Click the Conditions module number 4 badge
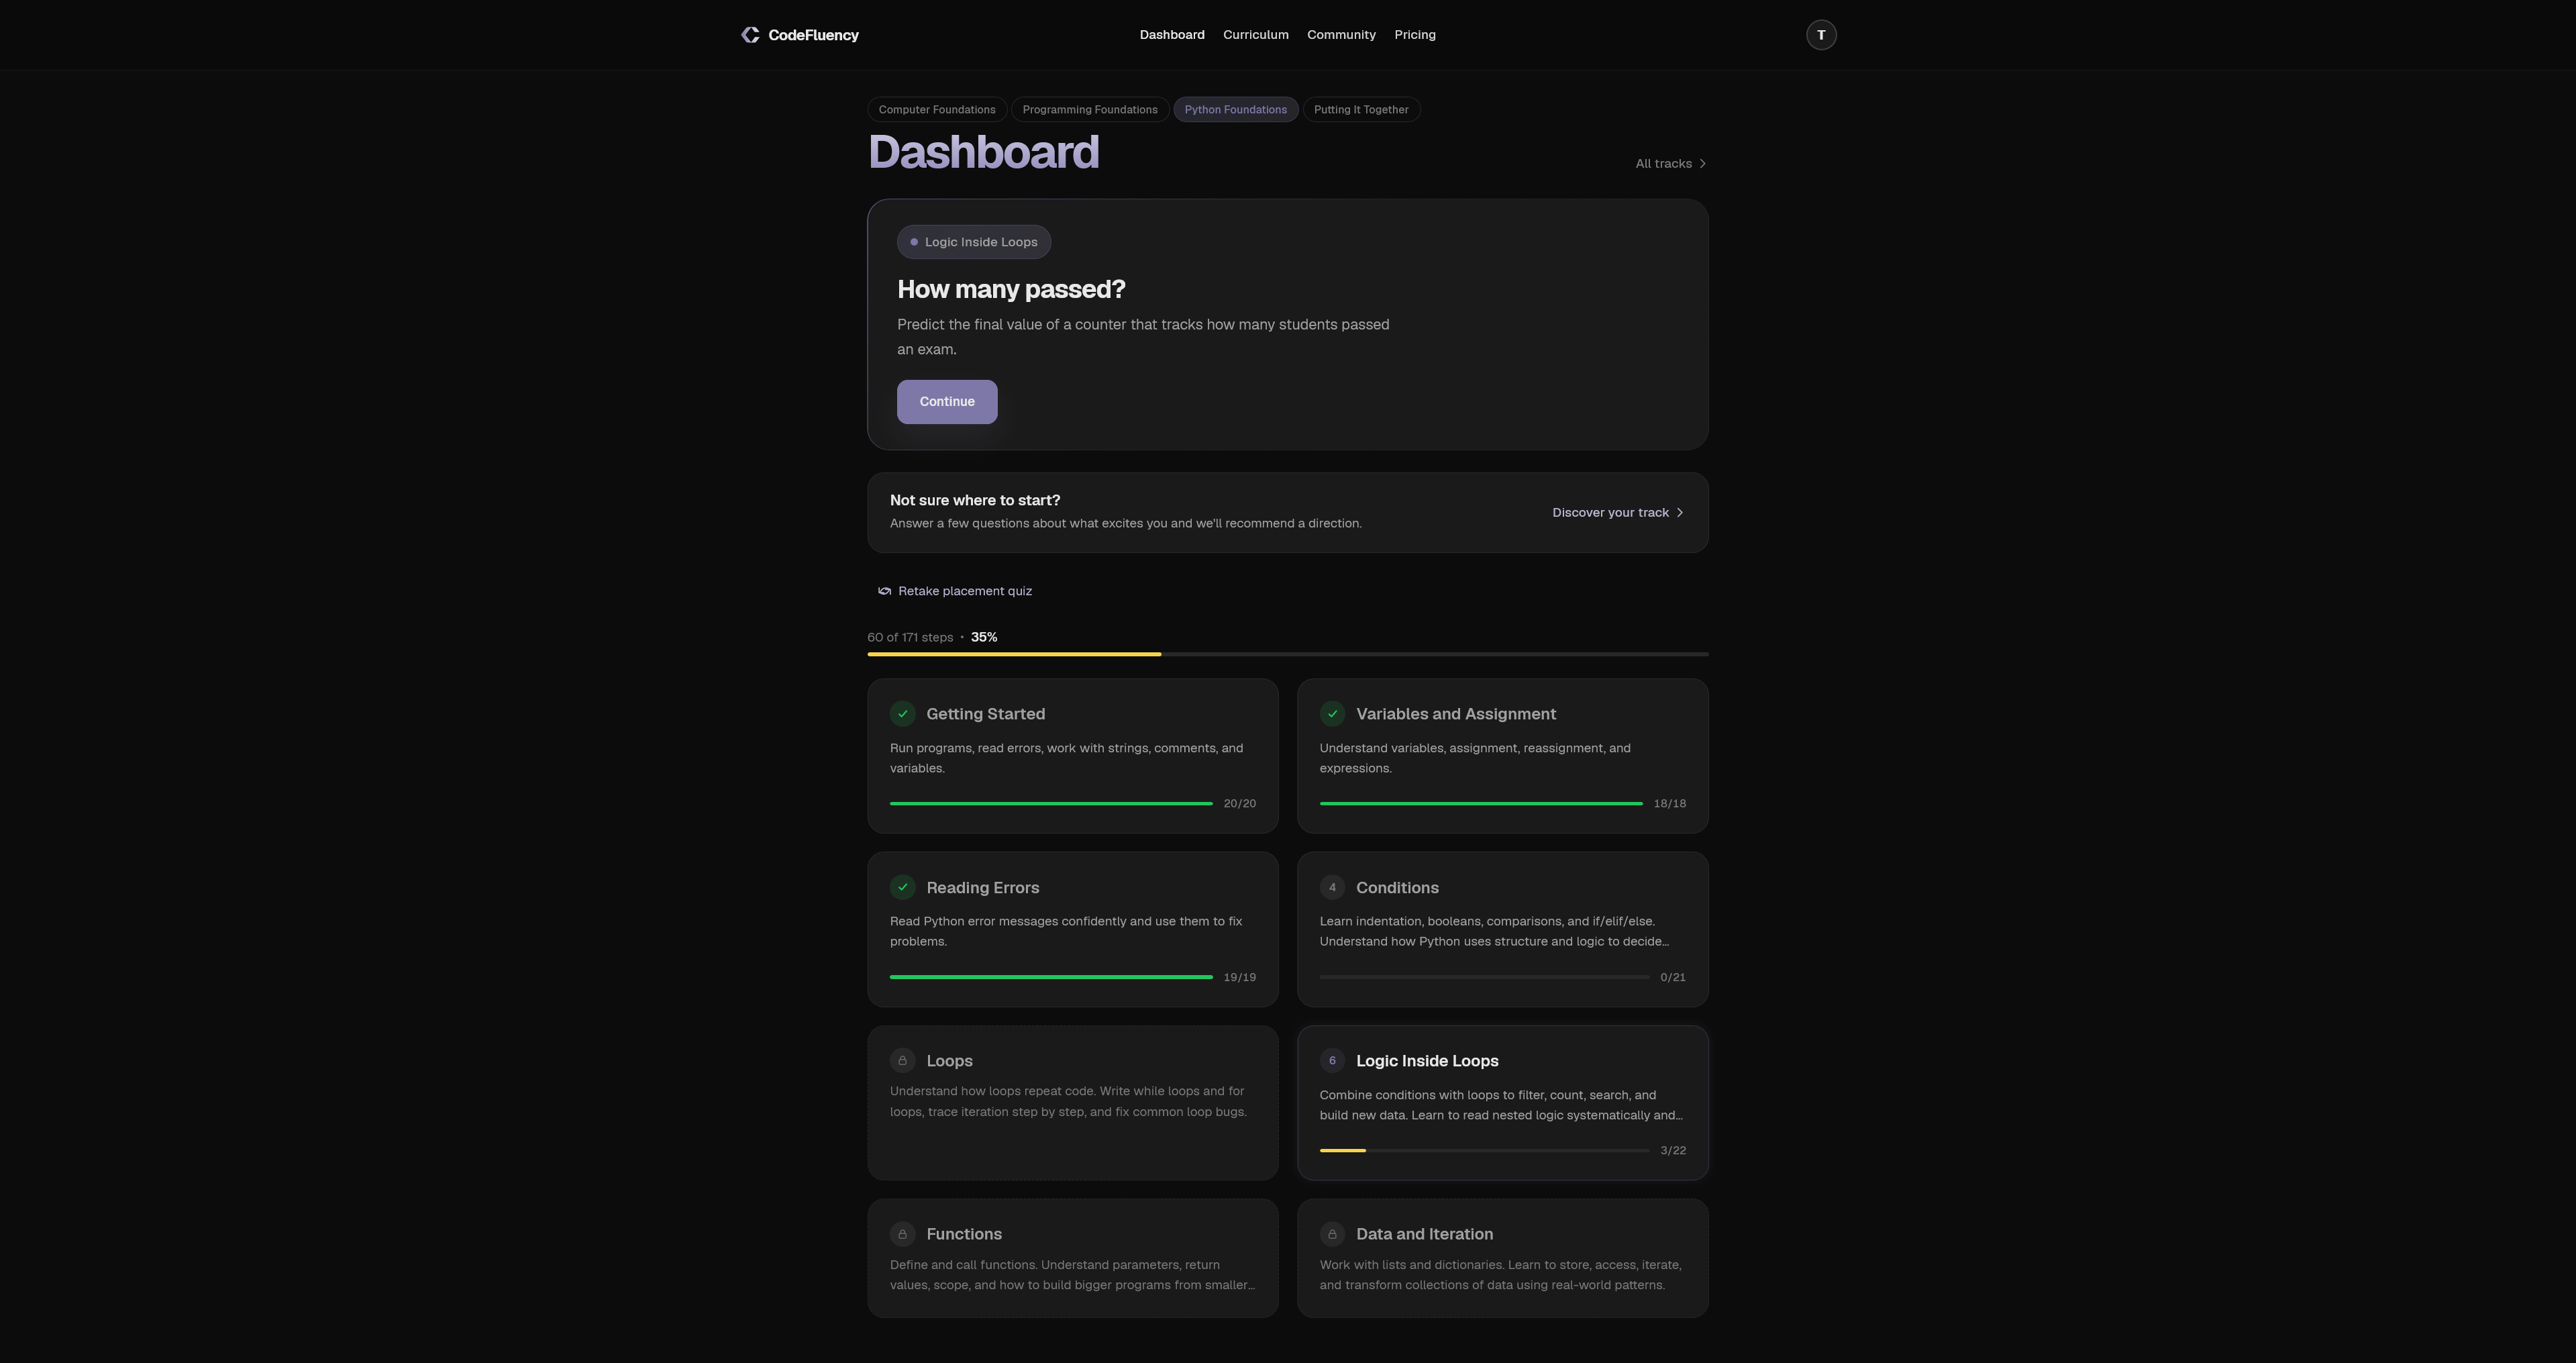This screenshot has width=2576, height=1363. point(1332,887)
